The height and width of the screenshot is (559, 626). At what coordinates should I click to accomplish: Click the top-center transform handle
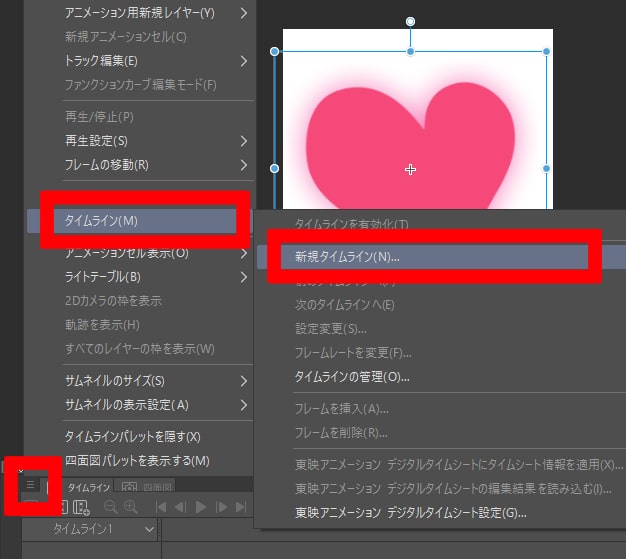[x=410, y=52]
